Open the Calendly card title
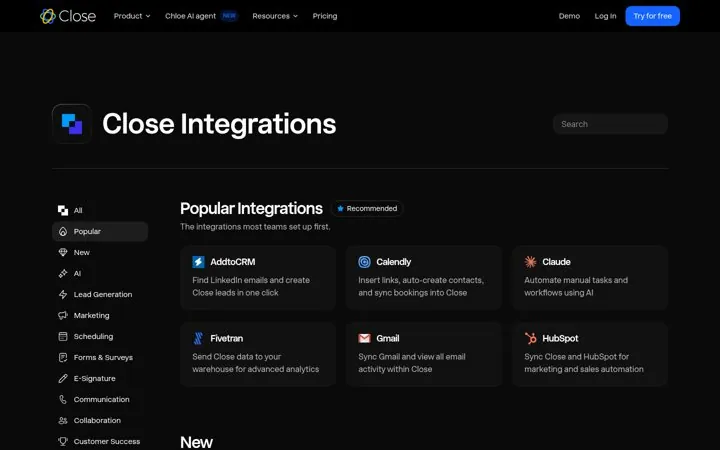The image size is (720, 450). click(394, 262)
